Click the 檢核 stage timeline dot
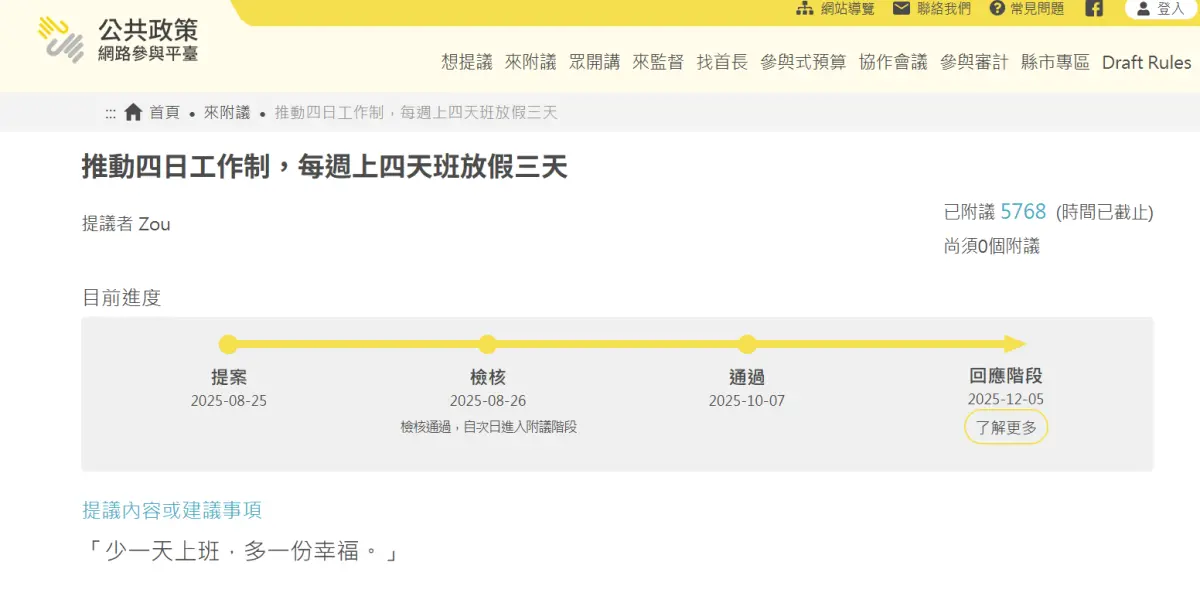This screenshot has width=1200, height=613. click(x=487, y=345)
